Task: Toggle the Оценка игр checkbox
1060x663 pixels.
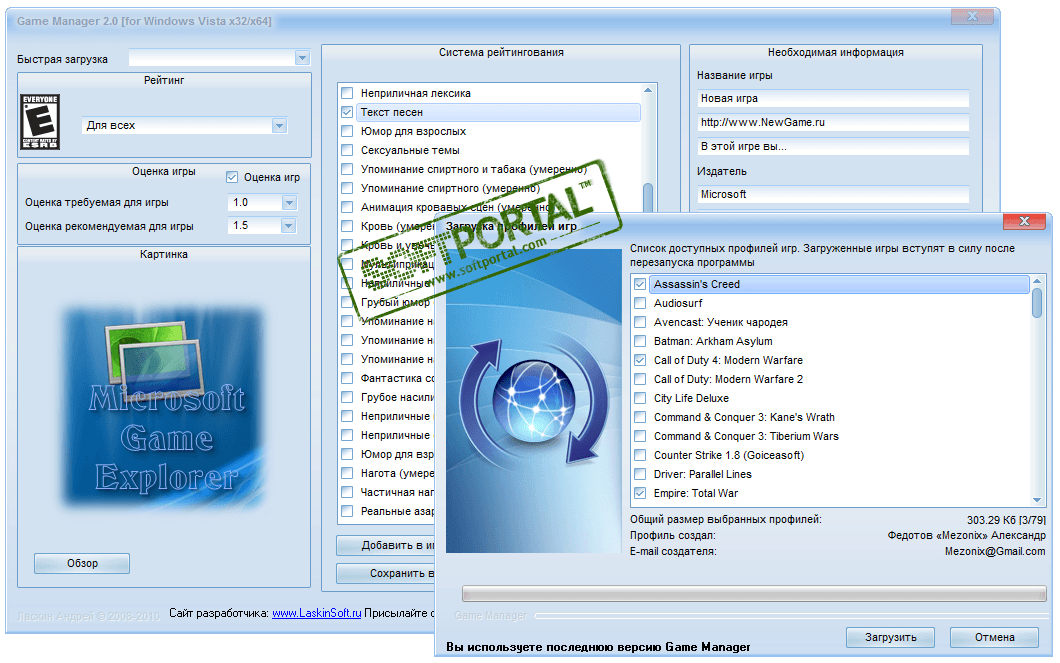Action: click(x=232, y=177)
